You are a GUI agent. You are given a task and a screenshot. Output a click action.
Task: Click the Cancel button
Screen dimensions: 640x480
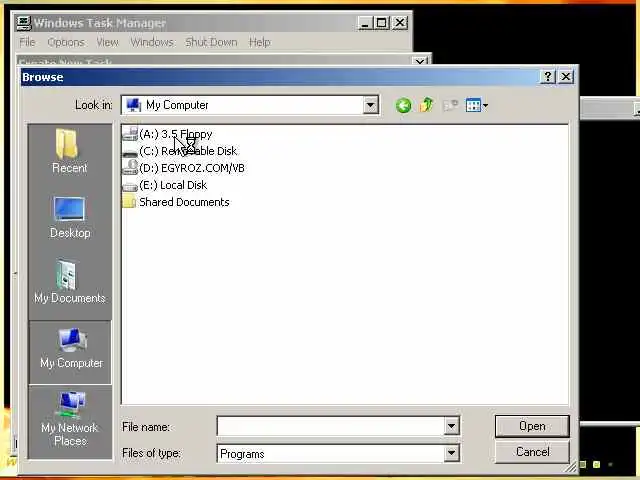click(532, 452)
